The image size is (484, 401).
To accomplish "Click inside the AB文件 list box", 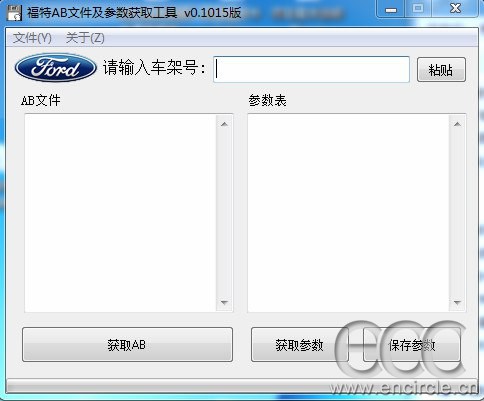I will tap(121, 213).
